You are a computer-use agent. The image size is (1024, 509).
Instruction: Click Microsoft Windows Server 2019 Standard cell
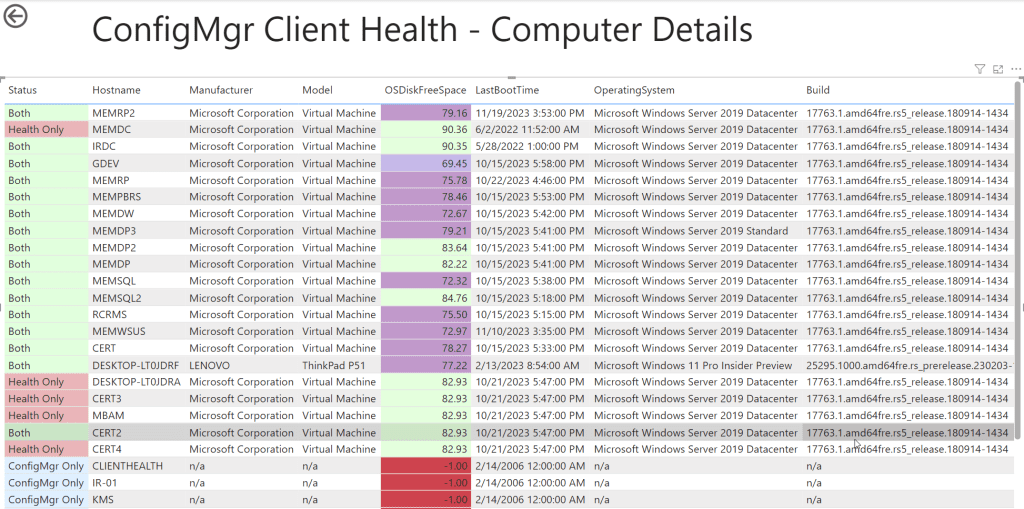[697, 231]
